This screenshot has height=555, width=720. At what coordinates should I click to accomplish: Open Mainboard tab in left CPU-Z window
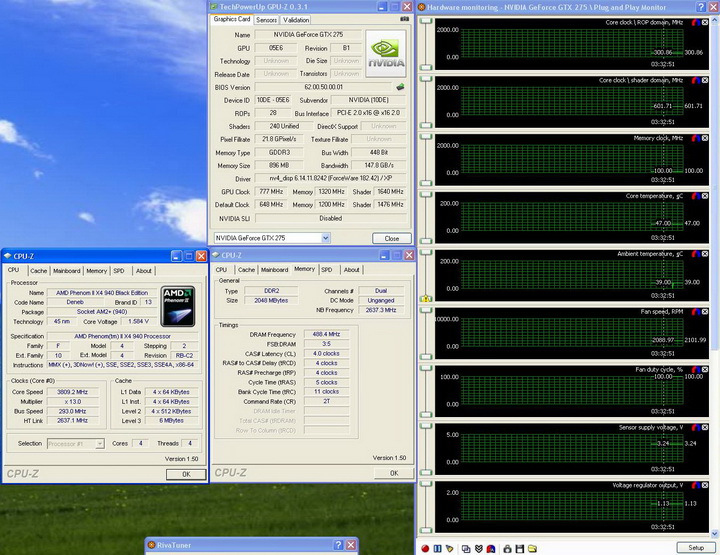click(67, 271)
